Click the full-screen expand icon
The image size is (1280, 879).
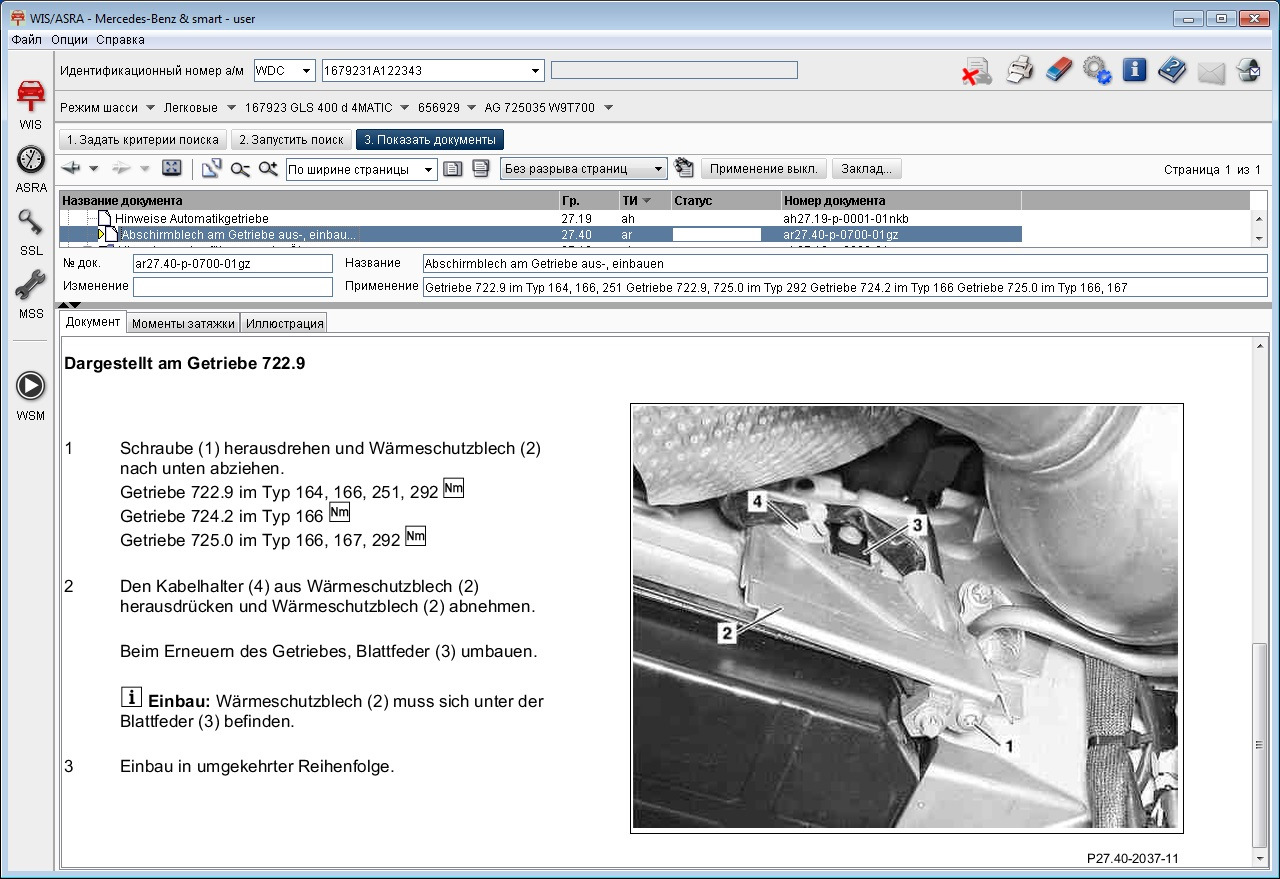171,168
